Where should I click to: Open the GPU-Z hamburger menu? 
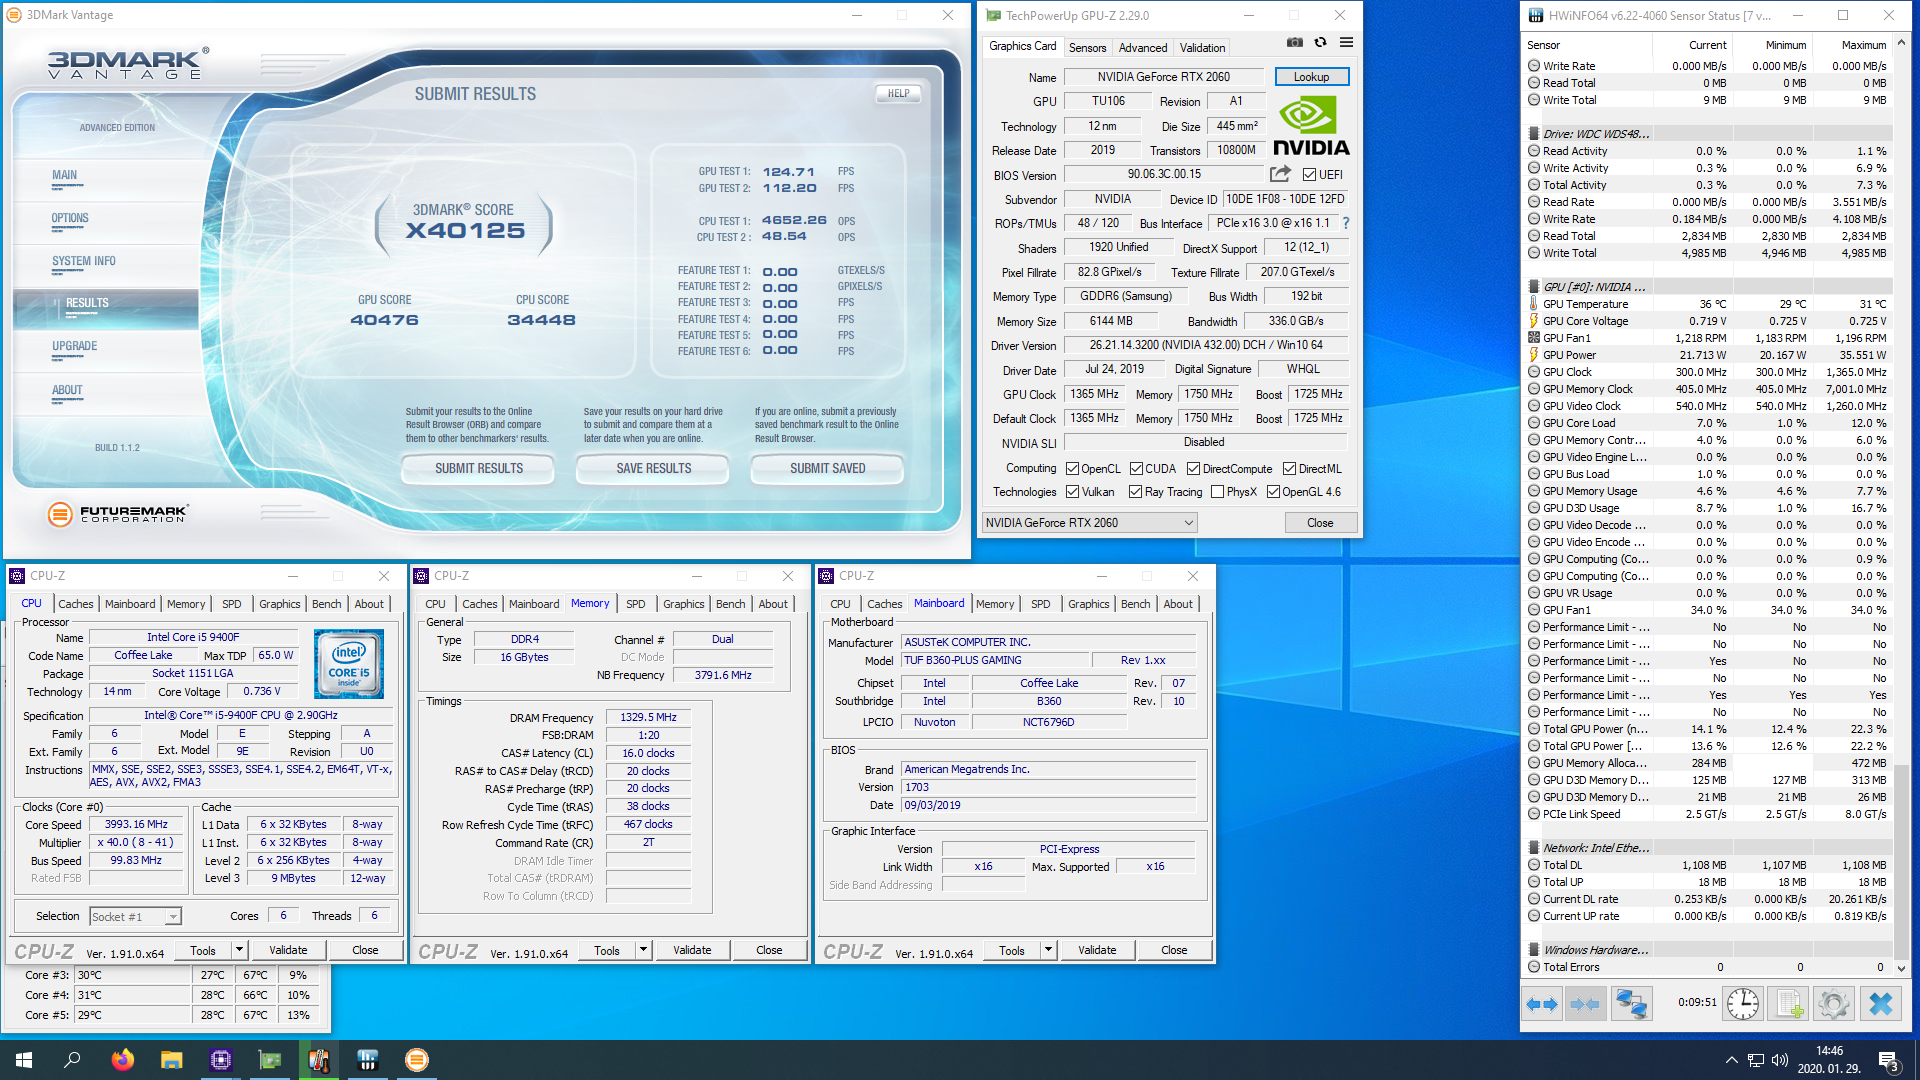(1346, 43)
